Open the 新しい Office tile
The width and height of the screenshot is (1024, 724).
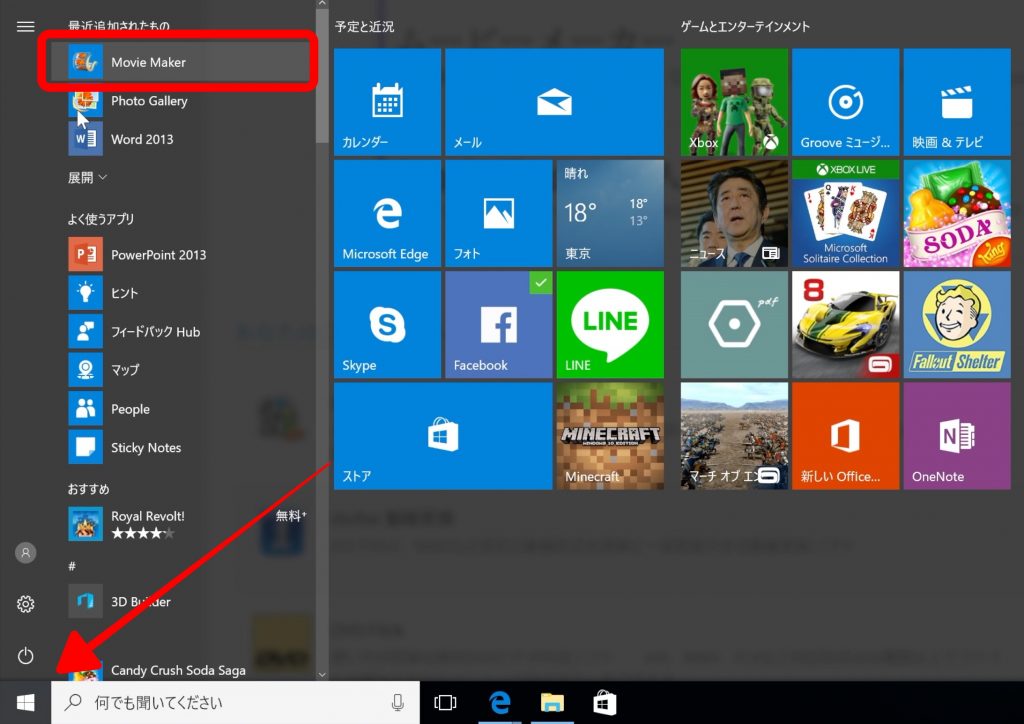(x=846, y=436)
